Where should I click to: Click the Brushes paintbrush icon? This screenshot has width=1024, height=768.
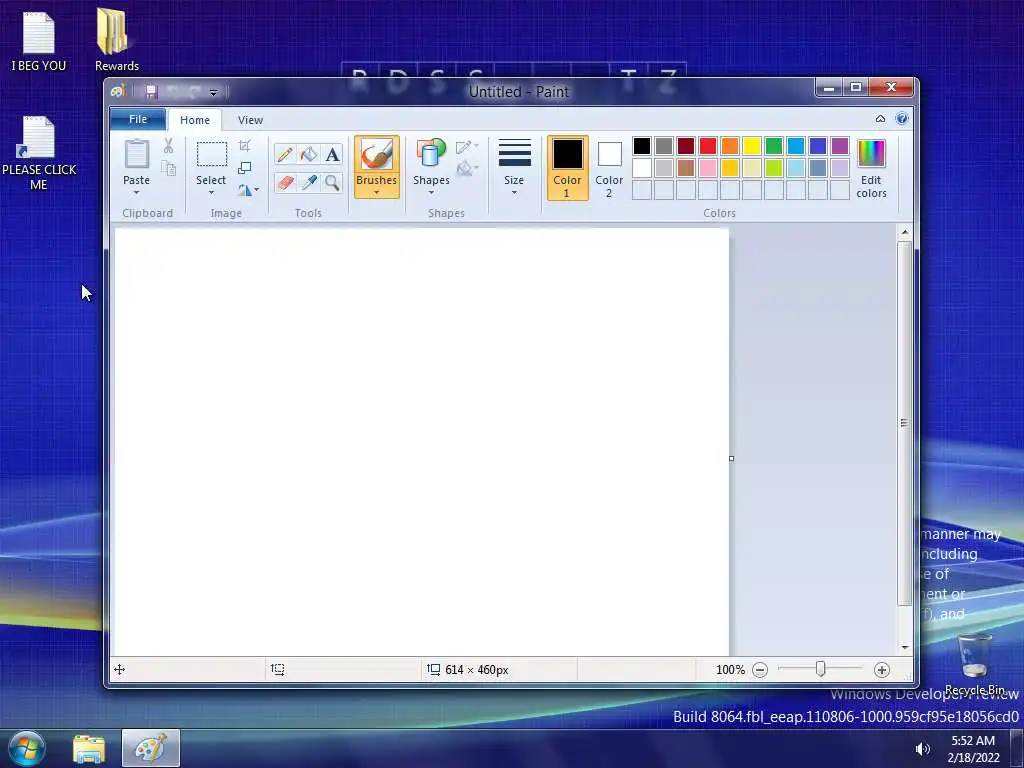pos(377,155)
